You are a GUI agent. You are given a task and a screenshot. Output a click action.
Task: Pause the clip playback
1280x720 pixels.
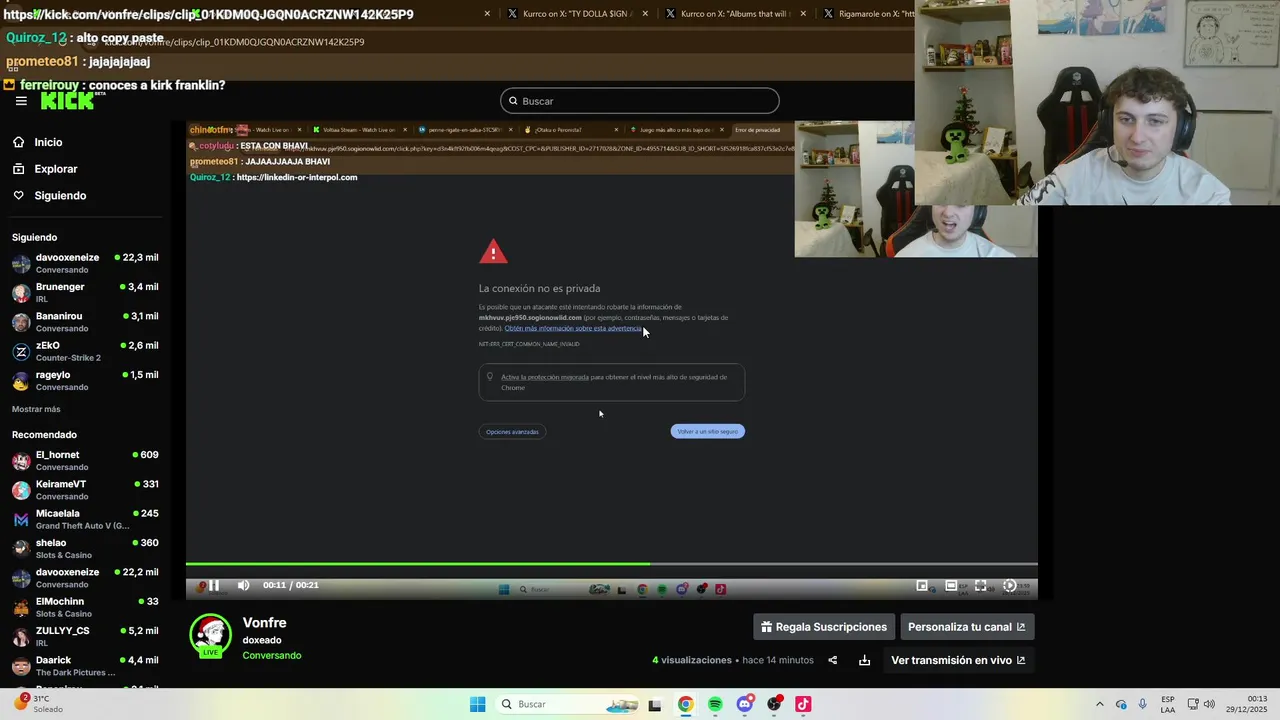[213, 585]
